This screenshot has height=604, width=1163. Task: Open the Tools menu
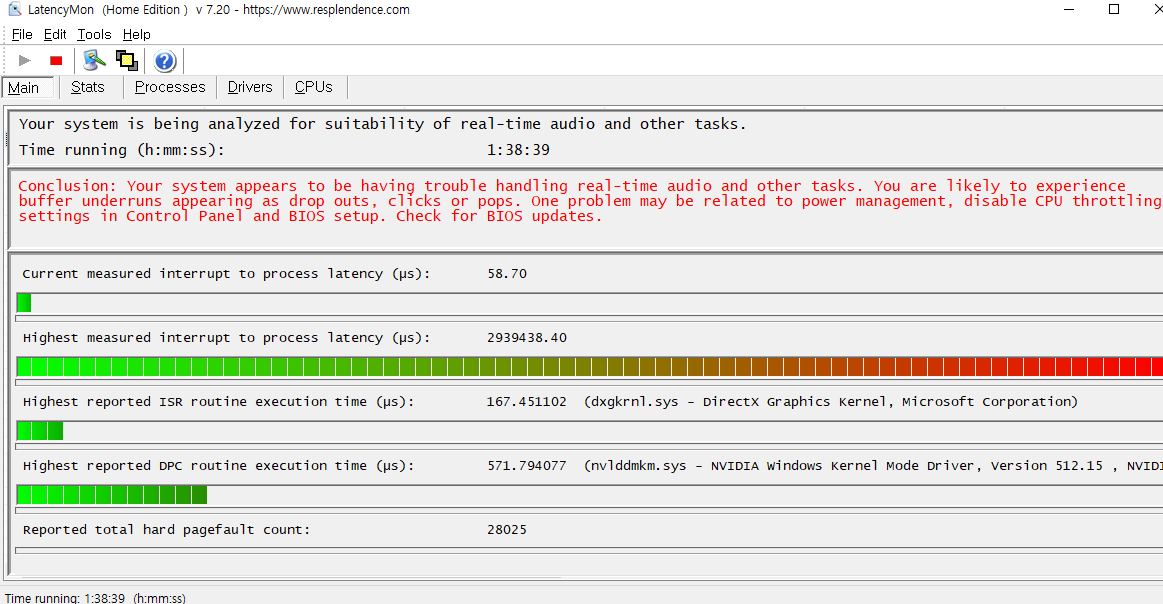[94, 34]
